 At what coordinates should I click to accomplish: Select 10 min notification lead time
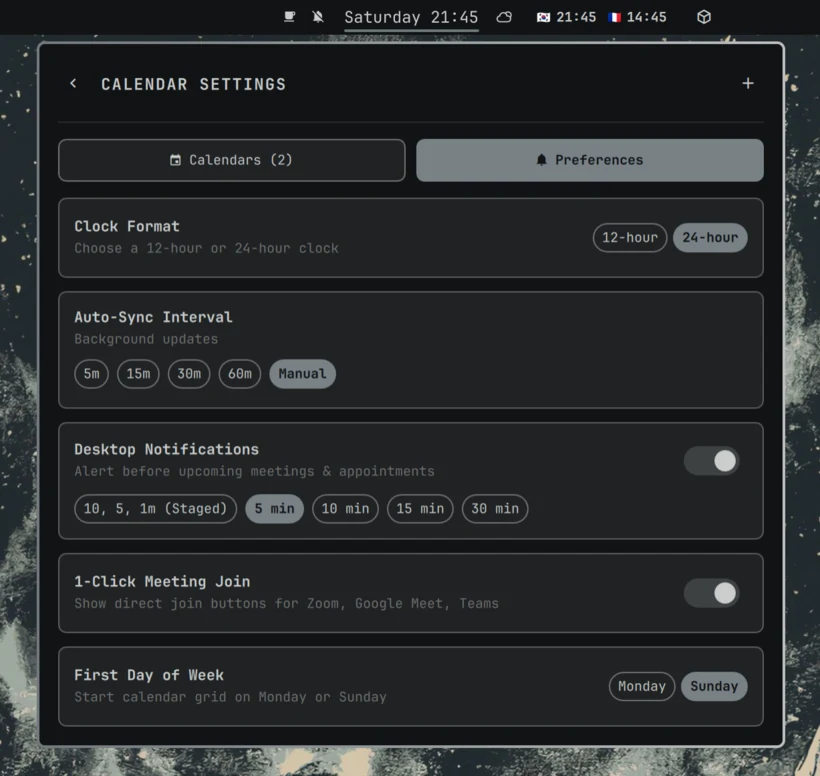click(x=345, y=509)
